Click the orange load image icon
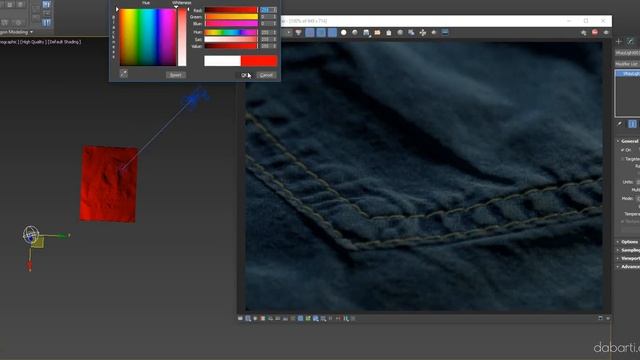This screenshot has width=640, height=360. 377,32
